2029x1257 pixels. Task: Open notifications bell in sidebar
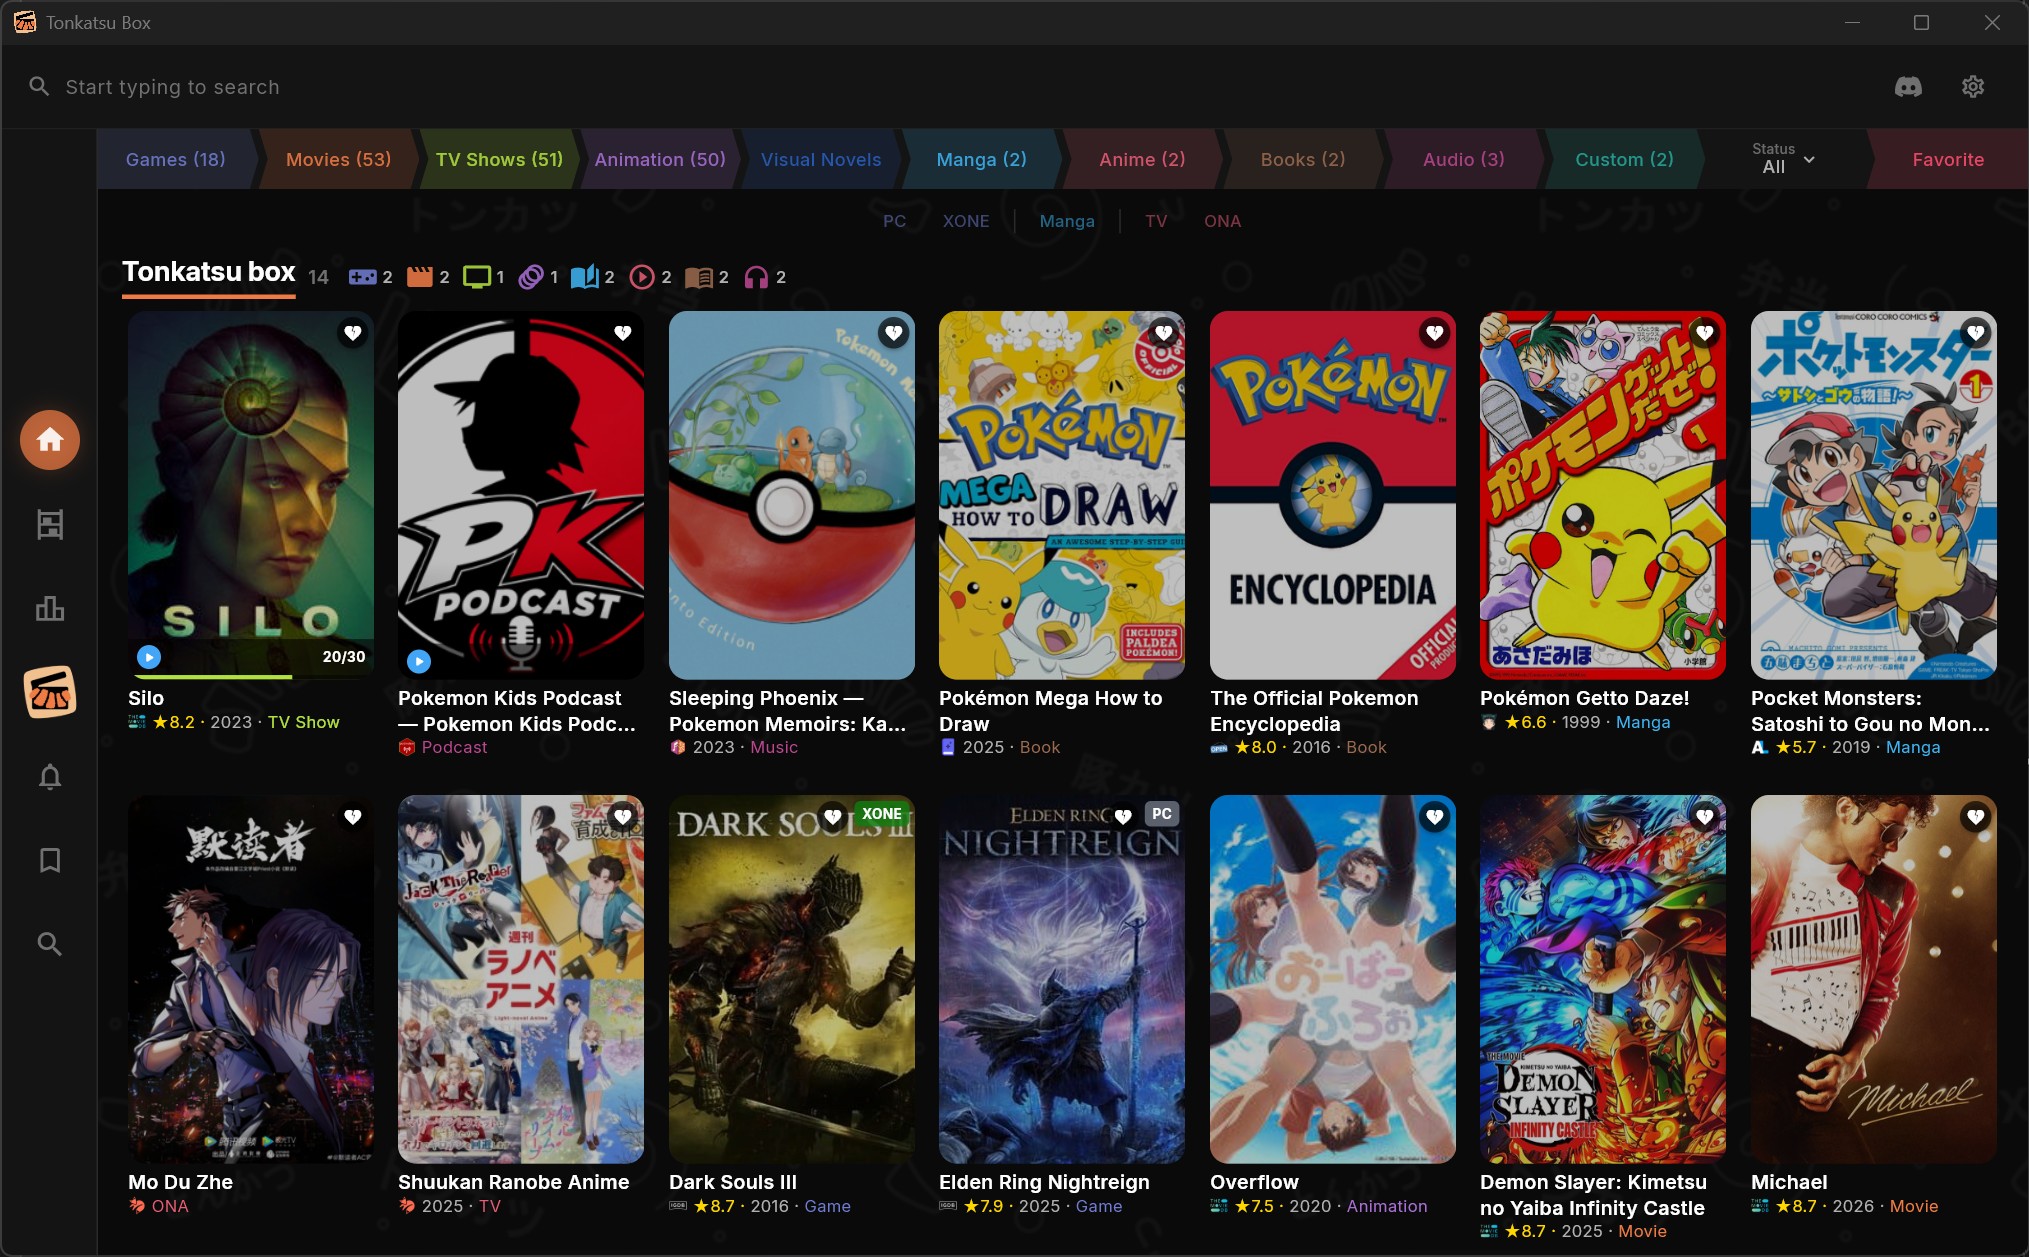[50, 776]
